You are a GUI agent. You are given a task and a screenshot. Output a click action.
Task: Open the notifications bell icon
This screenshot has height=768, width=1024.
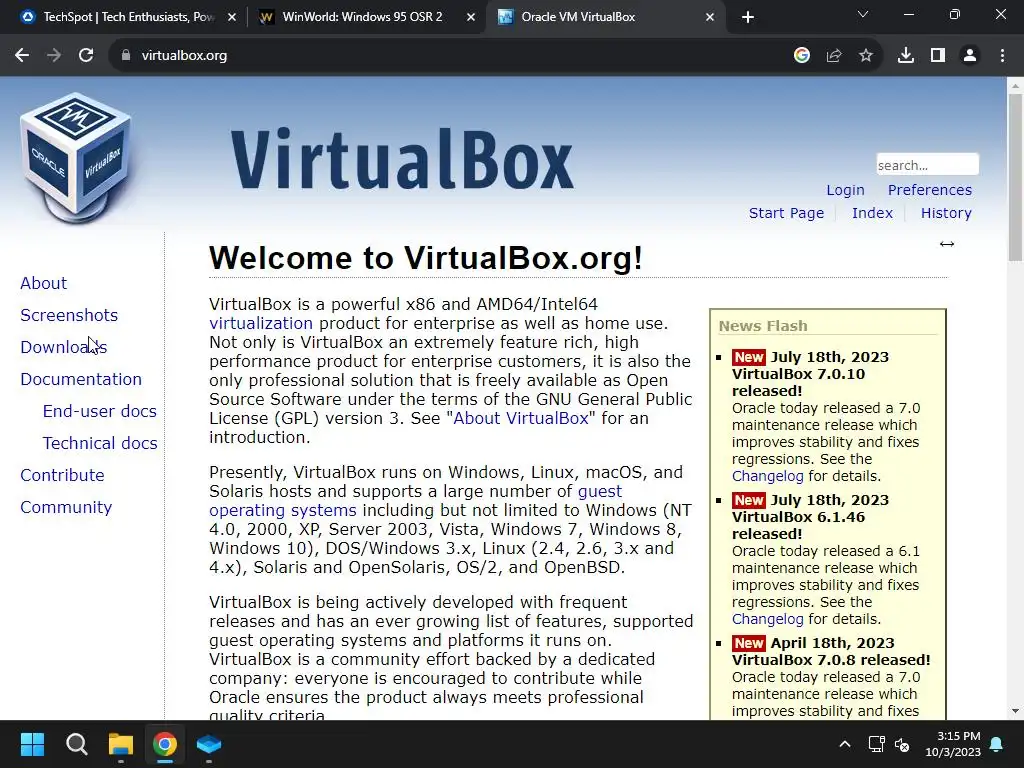tap(997, 744)
